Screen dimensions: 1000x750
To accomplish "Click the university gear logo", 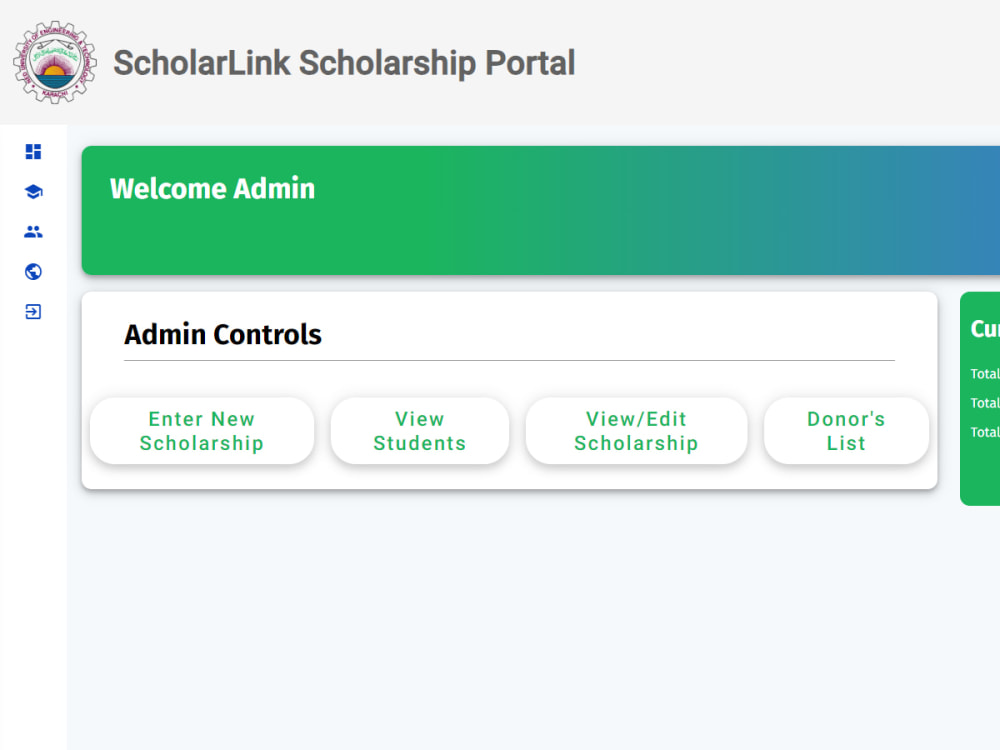I will (55, 62).
